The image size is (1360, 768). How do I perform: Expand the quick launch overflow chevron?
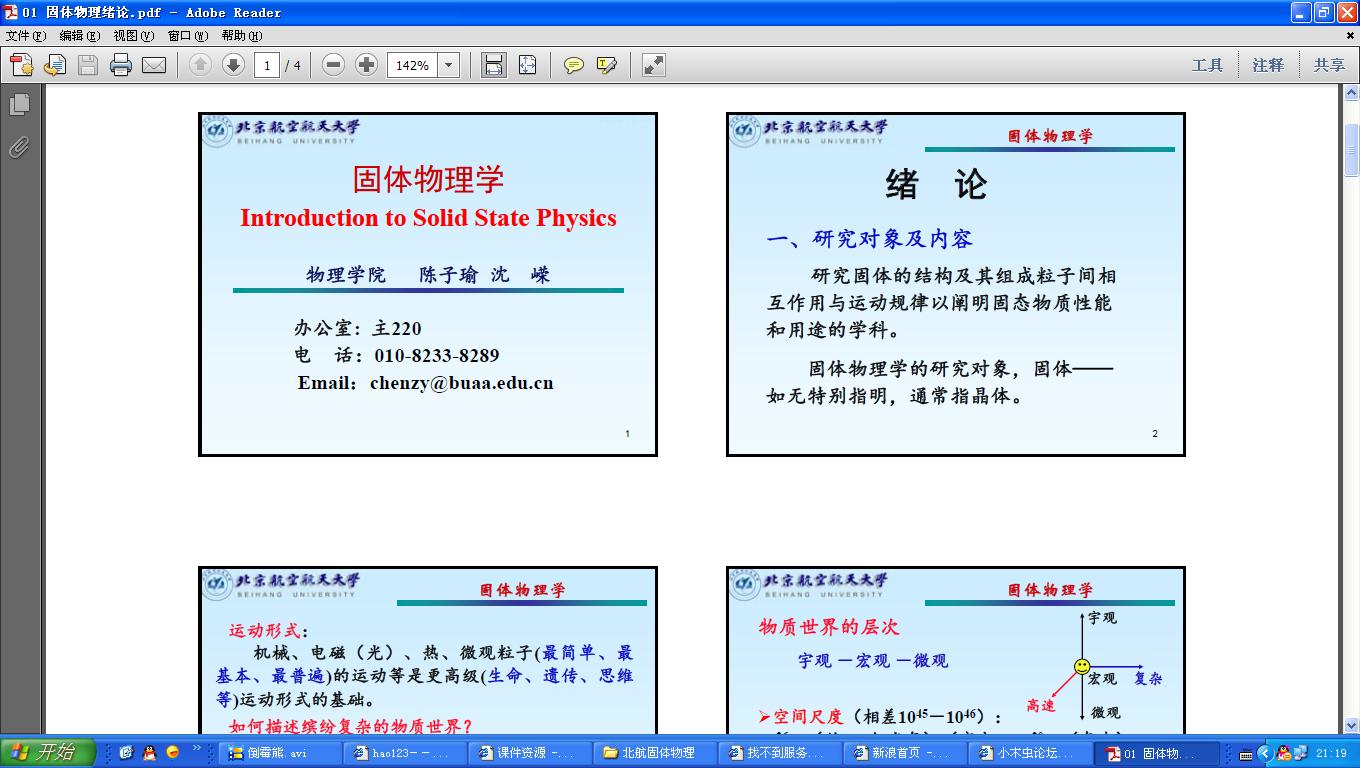pos(196,747)
